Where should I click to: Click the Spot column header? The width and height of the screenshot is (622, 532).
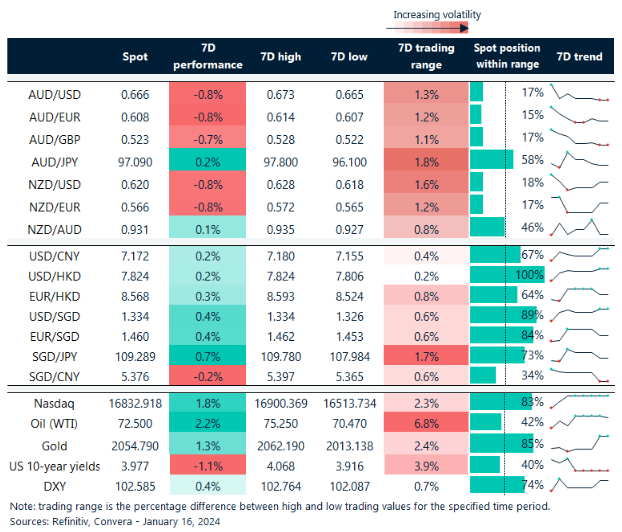click(135, 57)
